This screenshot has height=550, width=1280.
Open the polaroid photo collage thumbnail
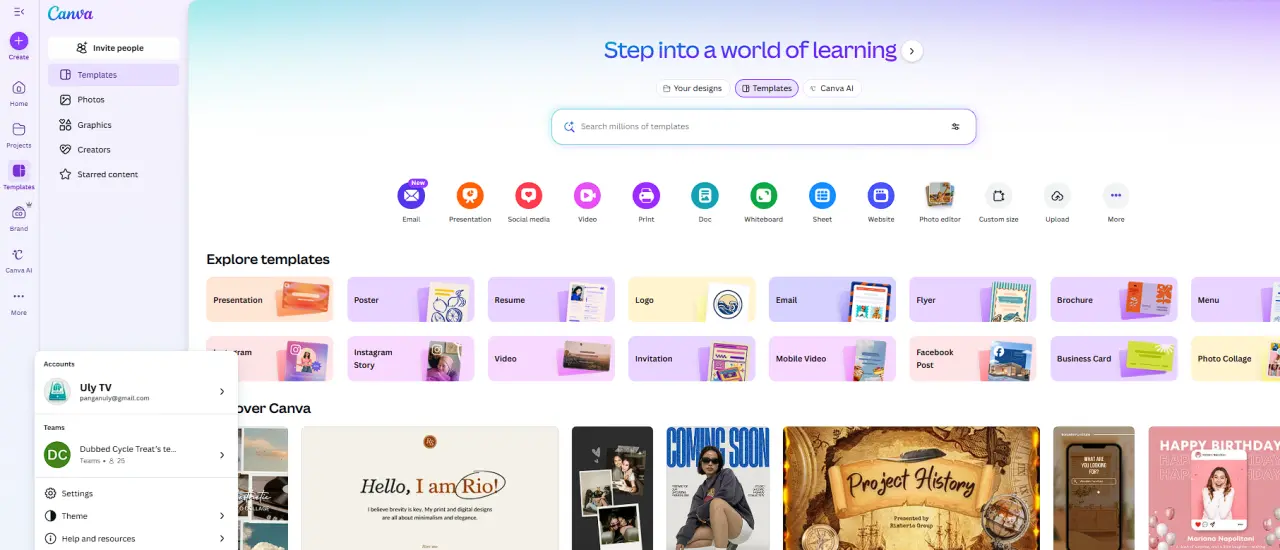(x=612, y=488)
